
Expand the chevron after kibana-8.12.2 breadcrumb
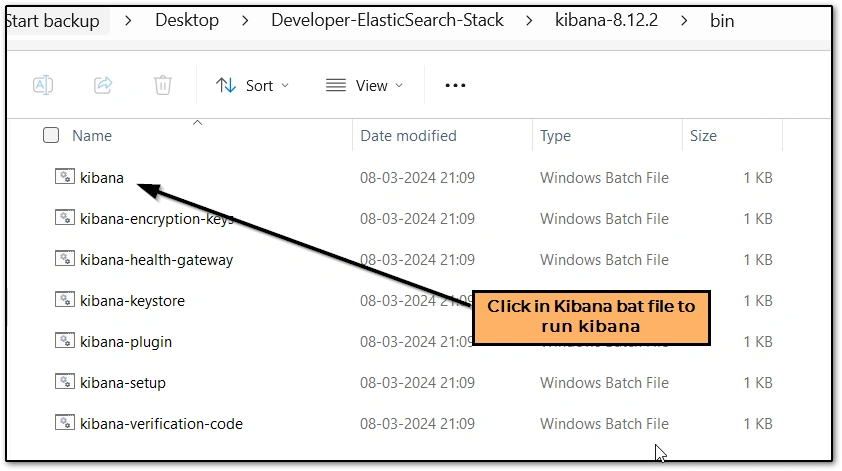(684, 21)
